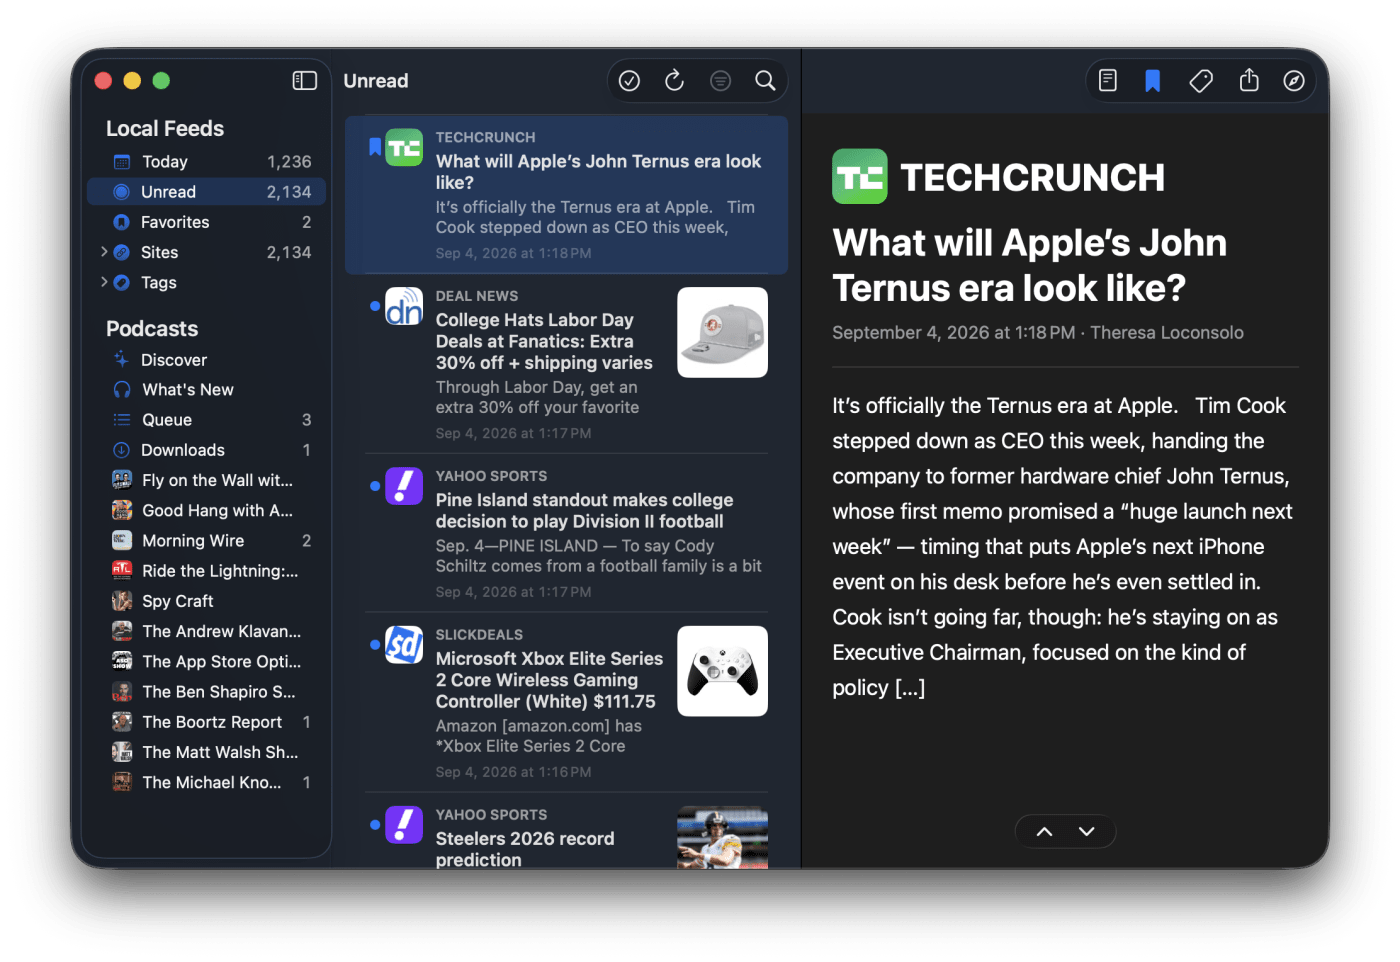Select The Matt Walsh Sh... podcast
This screenshot has width=1400, height=962.
[207, 752]
